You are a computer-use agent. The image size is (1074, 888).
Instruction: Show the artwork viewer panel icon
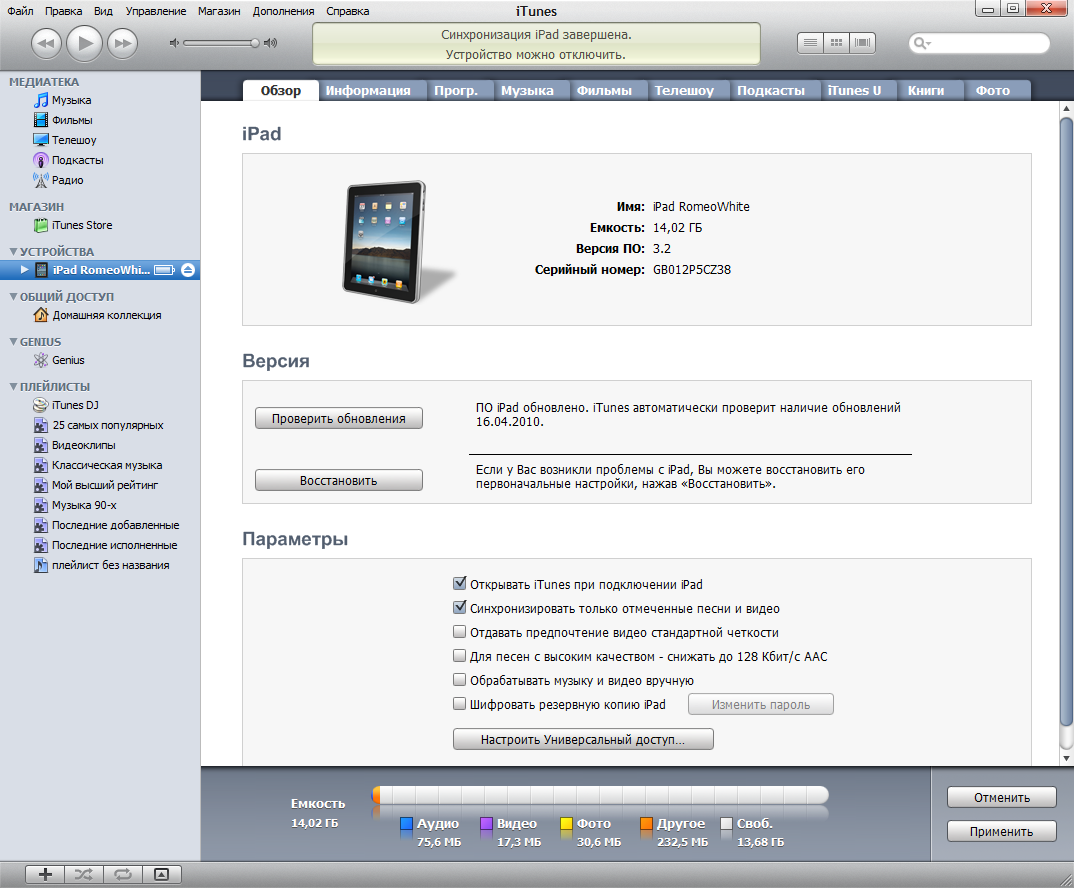coord(161,874)
